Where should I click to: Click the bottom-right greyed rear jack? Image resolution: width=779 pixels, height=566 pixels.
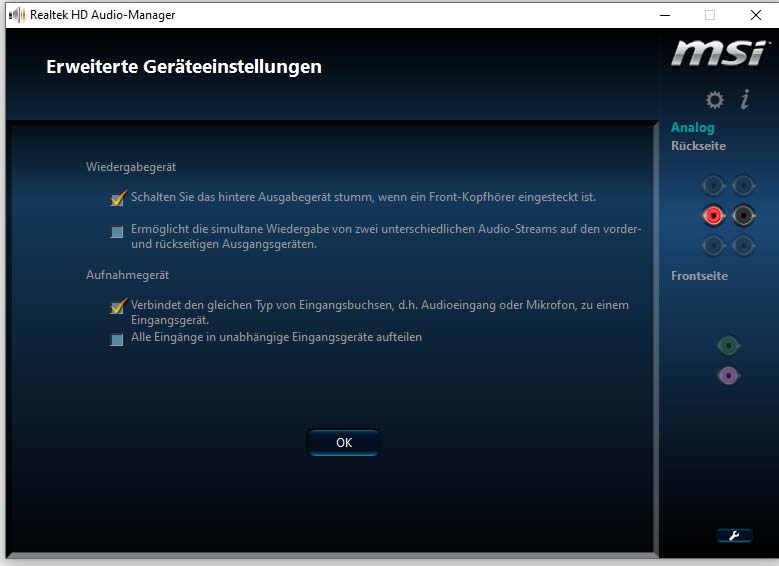(743, 245)
